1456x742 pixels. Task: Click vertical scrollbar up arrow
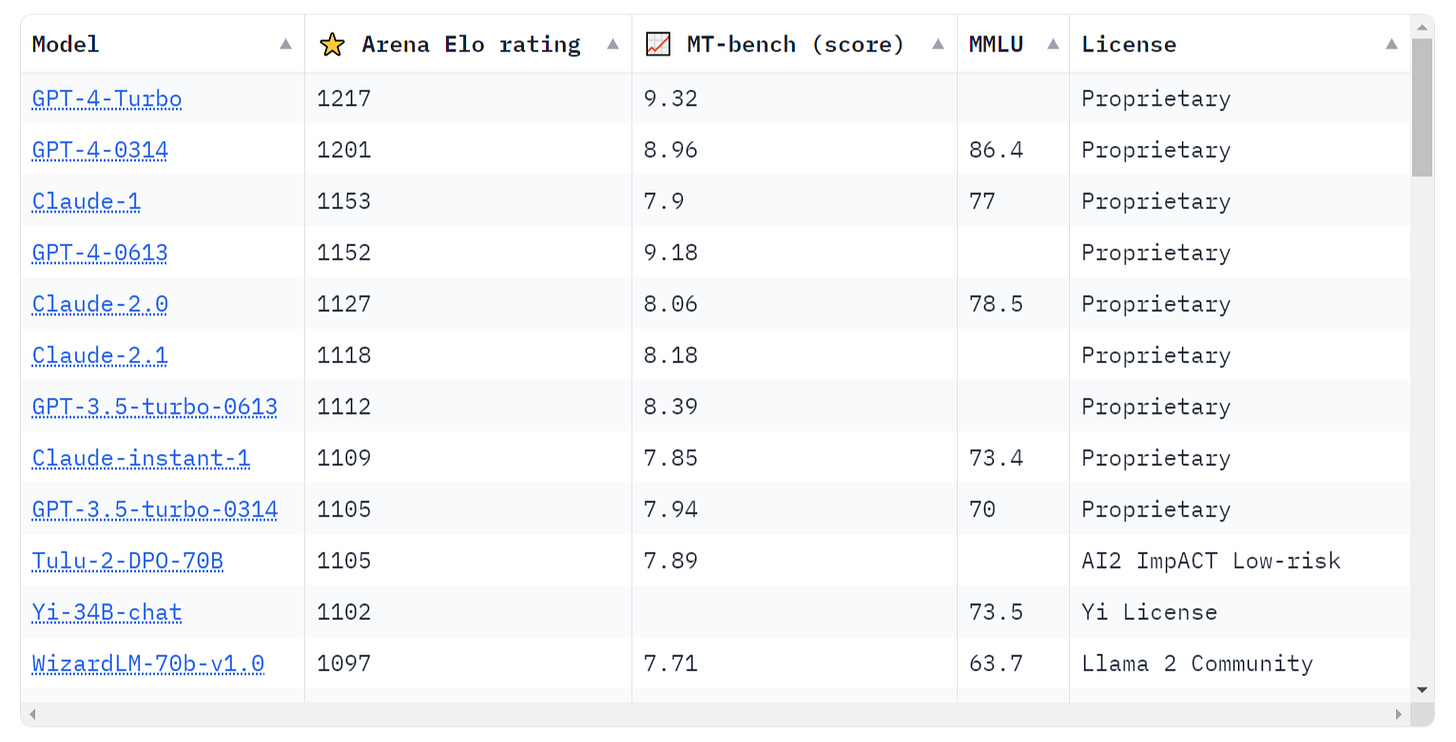(1422, 26)
